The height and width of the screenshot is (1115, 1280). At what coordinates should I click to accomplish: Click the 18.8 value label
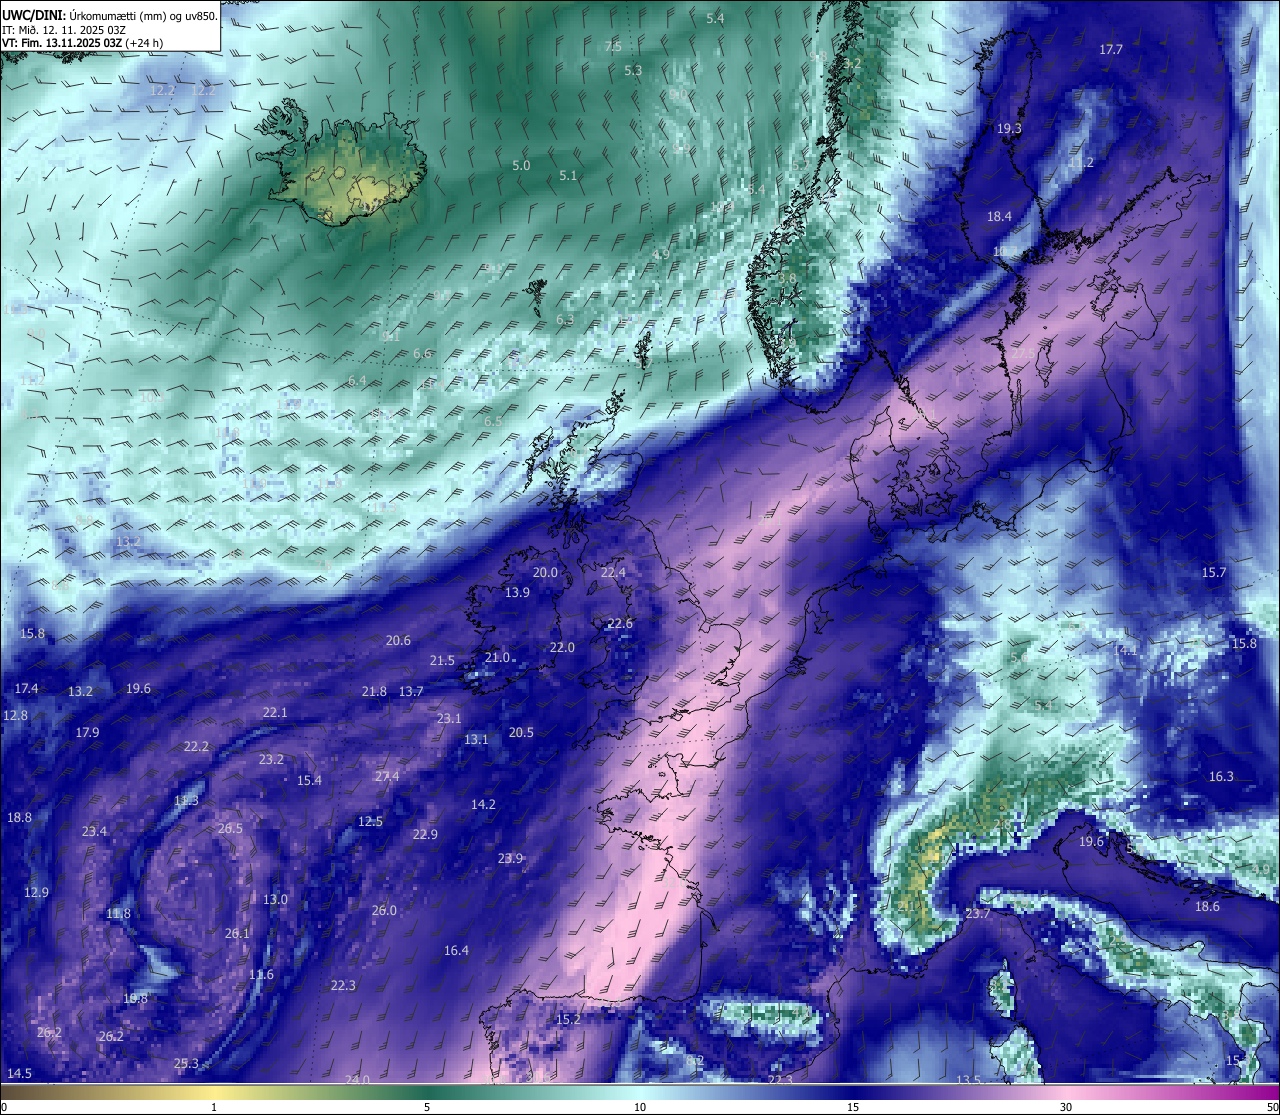[19, 817]
